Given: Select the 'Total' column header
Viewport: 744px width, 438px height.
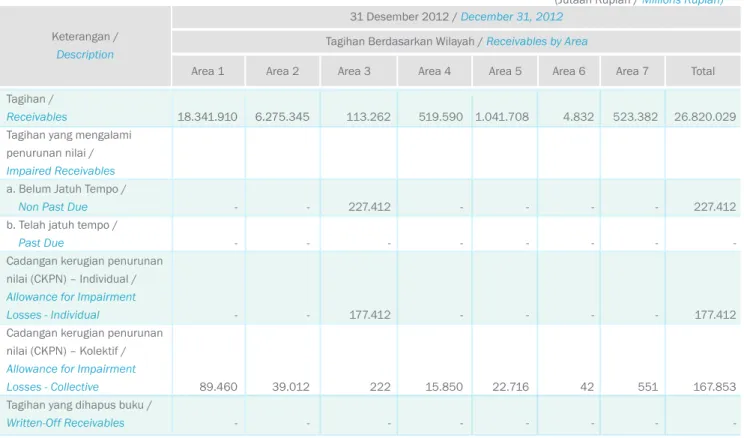Looking at the screenshot, I should (703, 71).
